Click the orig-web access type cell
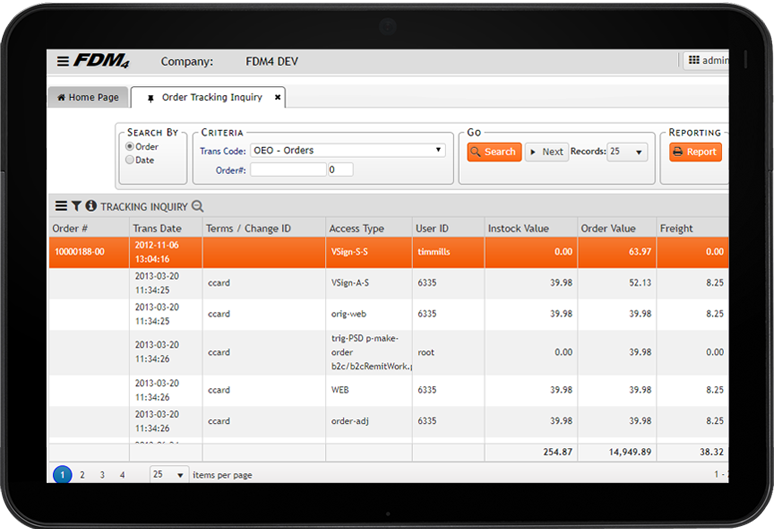Screen dimensions: 774x529 369,314
